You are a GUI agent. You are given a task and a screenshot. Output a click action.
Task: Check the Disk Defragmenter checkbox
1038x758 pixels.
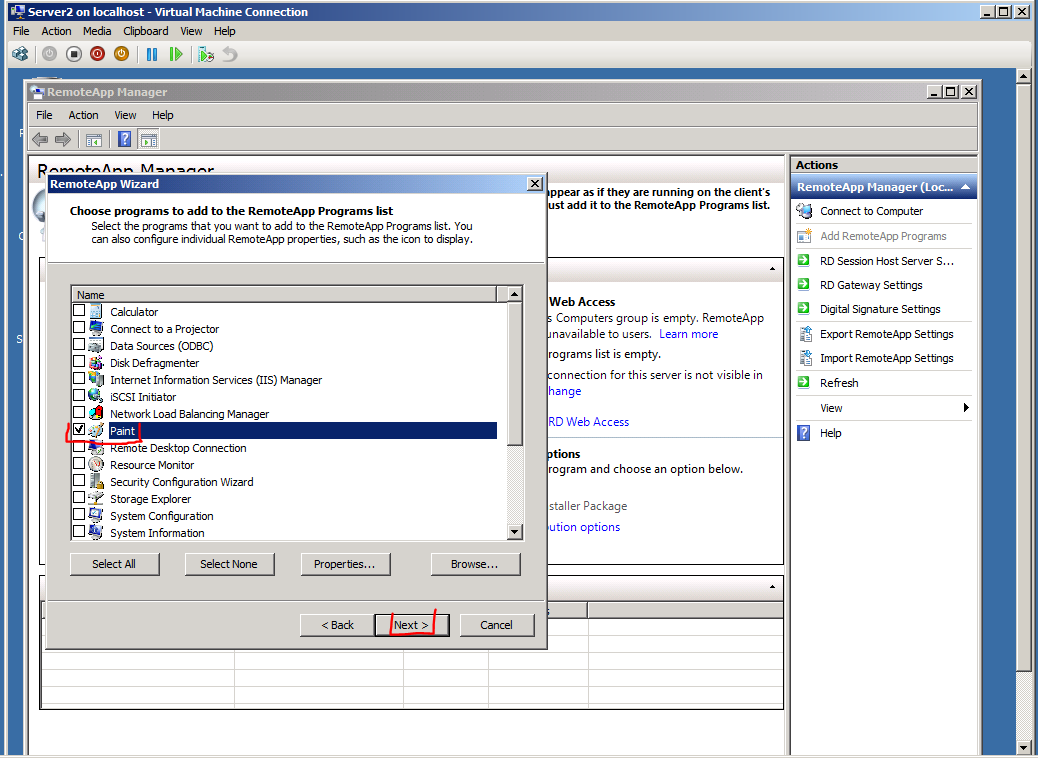79,361
